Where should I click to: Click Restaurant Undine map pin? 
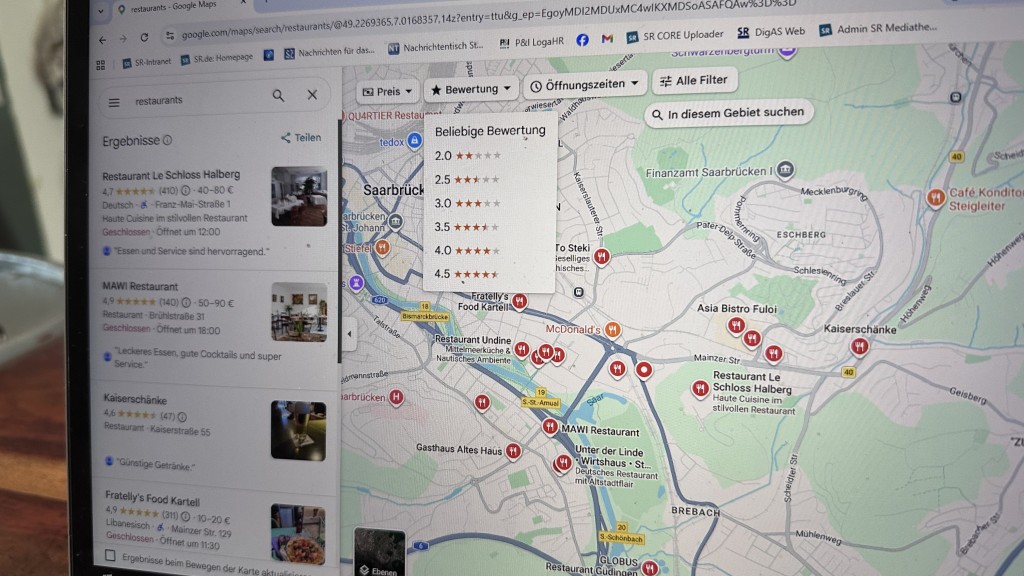[521, 349]
